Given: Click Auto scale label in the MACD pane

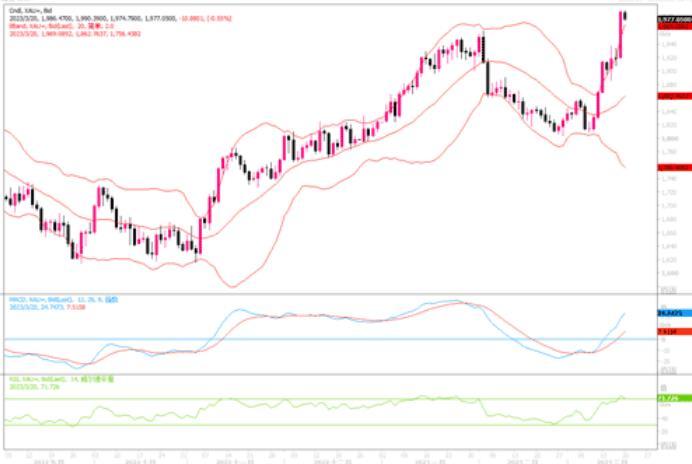Looking at the screenshot, I should coord(667,369).
